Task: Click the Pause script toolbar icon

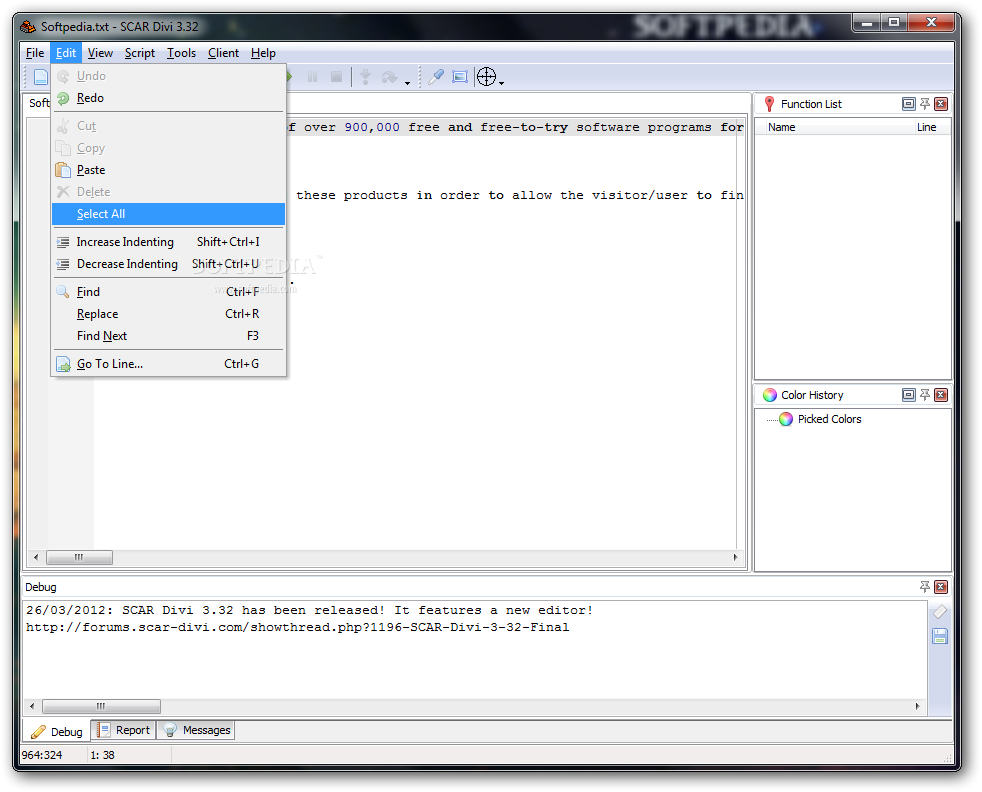Action: 312,77
